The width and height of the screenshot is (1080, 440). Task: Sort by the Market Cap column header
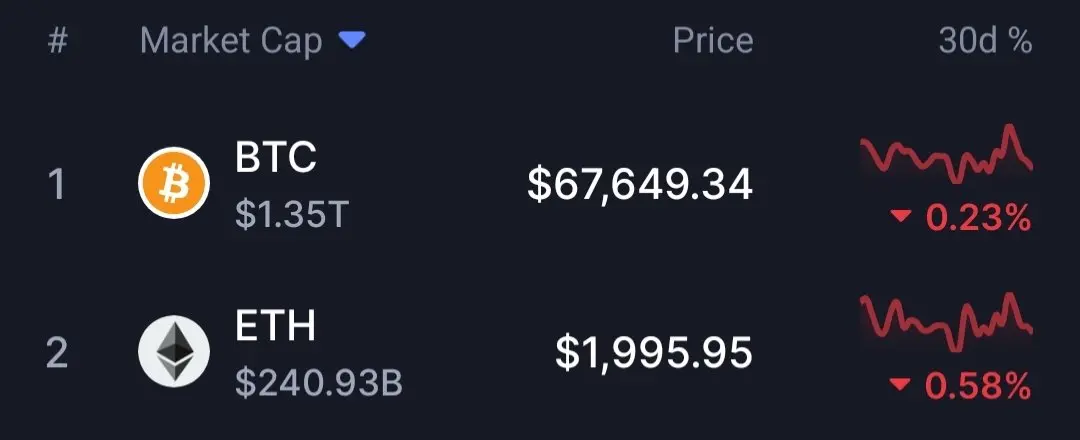(x=231, y=41)
